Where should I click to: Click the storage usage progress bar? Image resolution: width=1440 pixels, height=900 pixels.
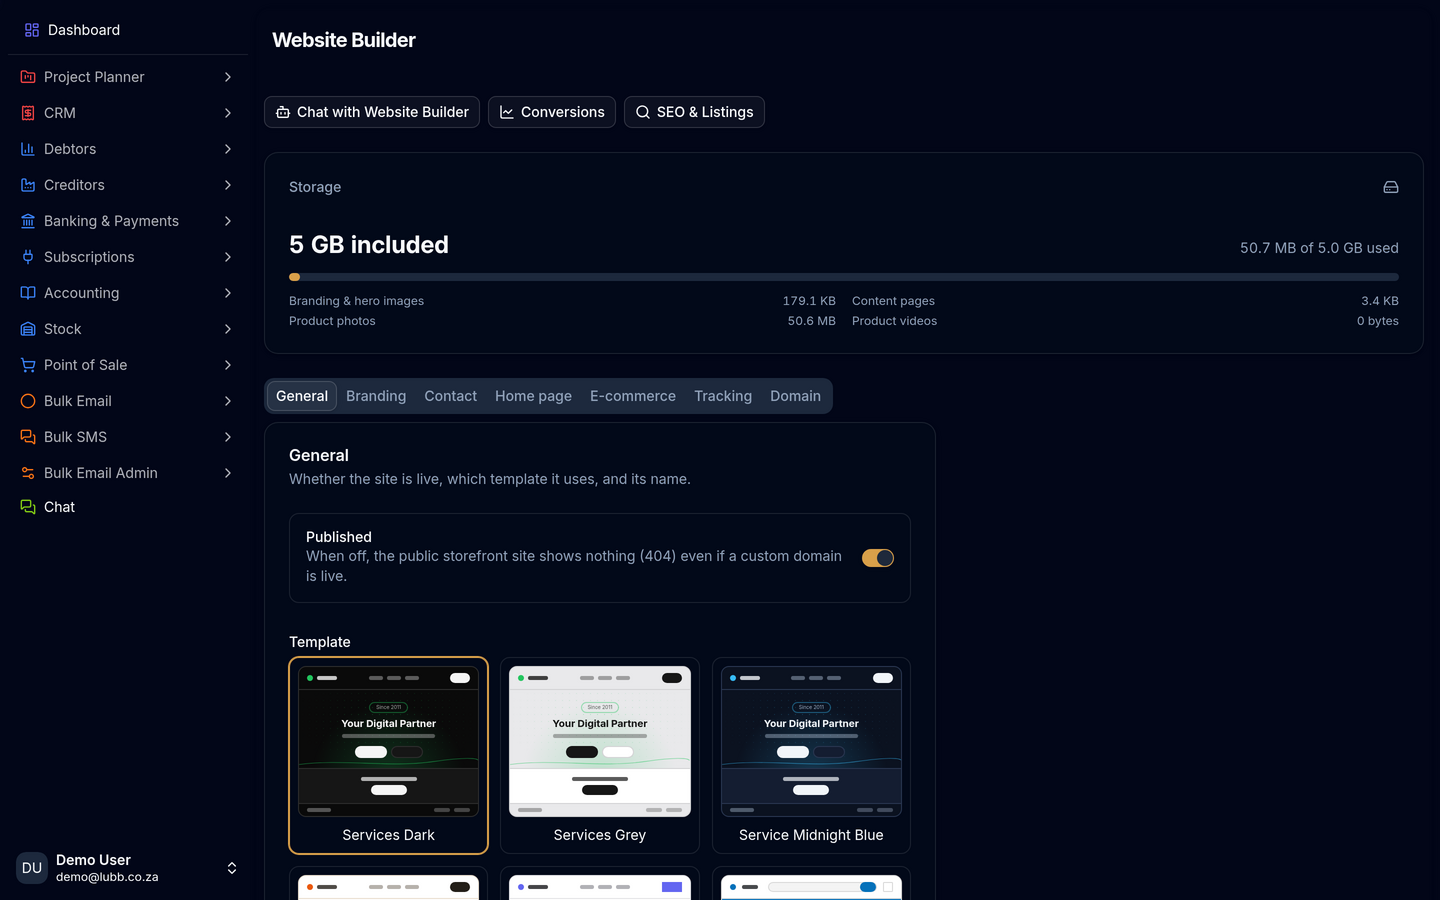[844, 277]
